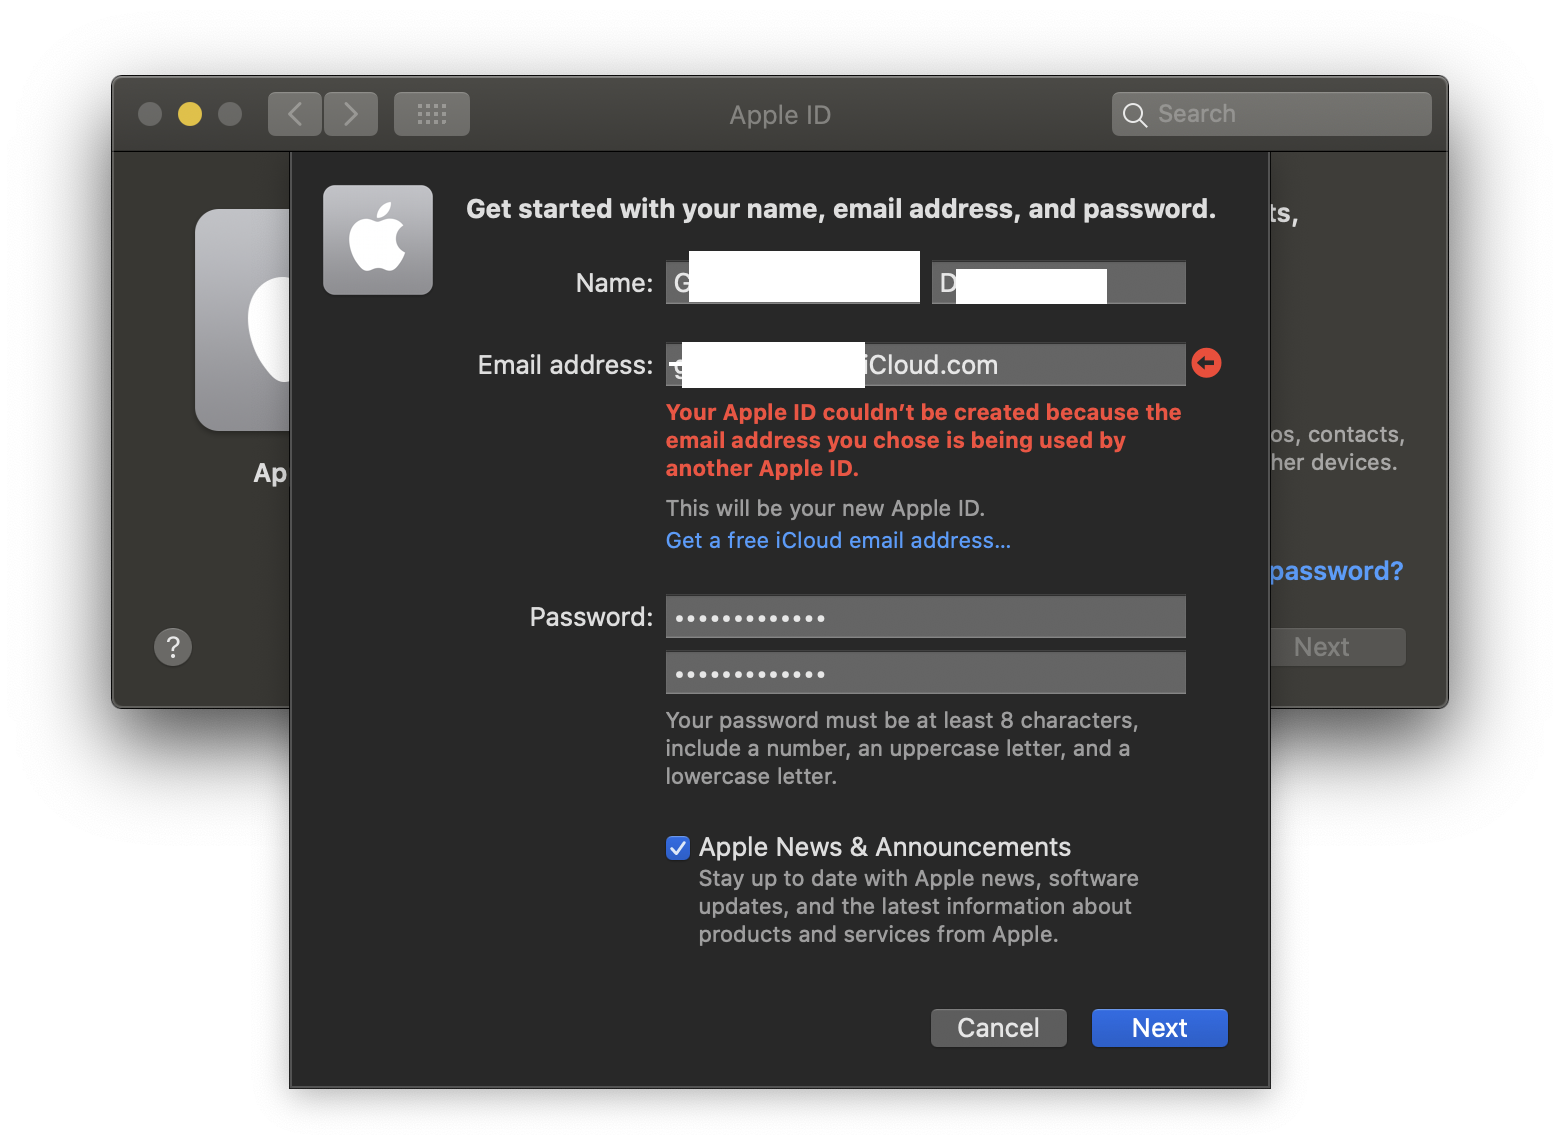Click the red Apple ID error message text
1560x1142 pixels.
[924, 440]
